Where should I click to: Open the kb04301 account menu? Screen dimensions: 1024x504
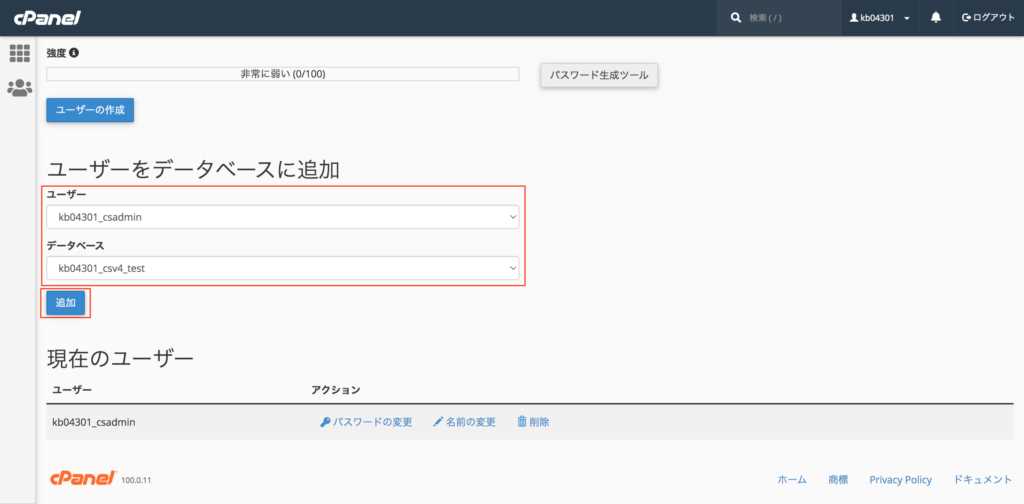pos(879,18)
